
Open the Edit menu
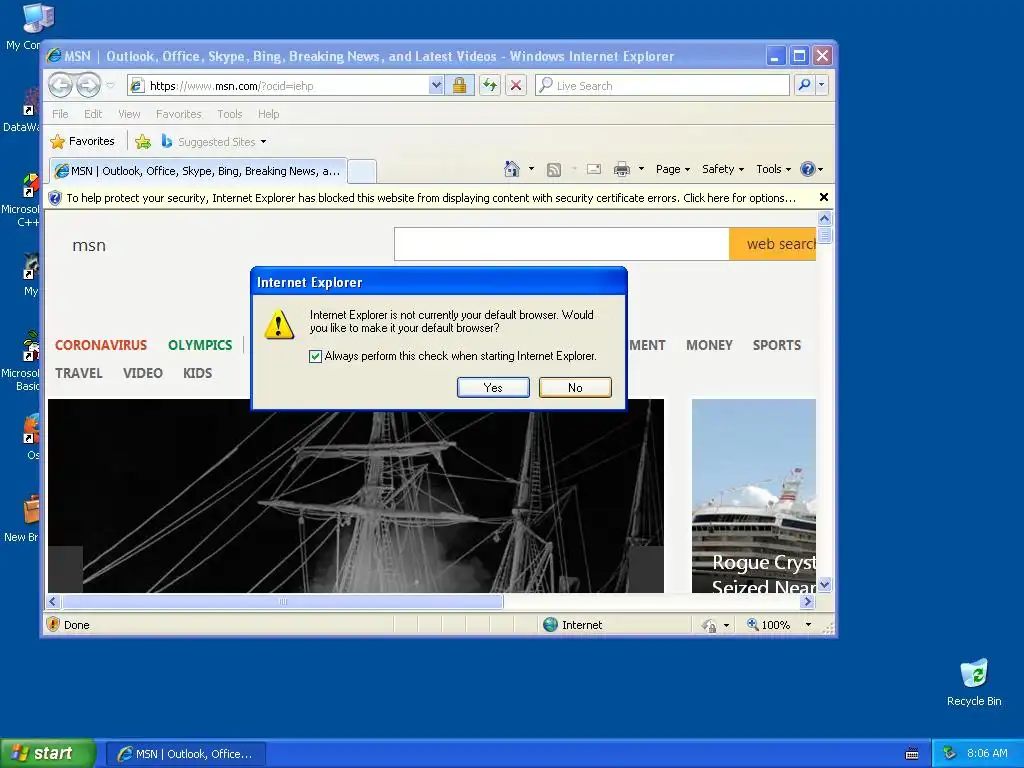pyautogui.click(x=93, y=114)
